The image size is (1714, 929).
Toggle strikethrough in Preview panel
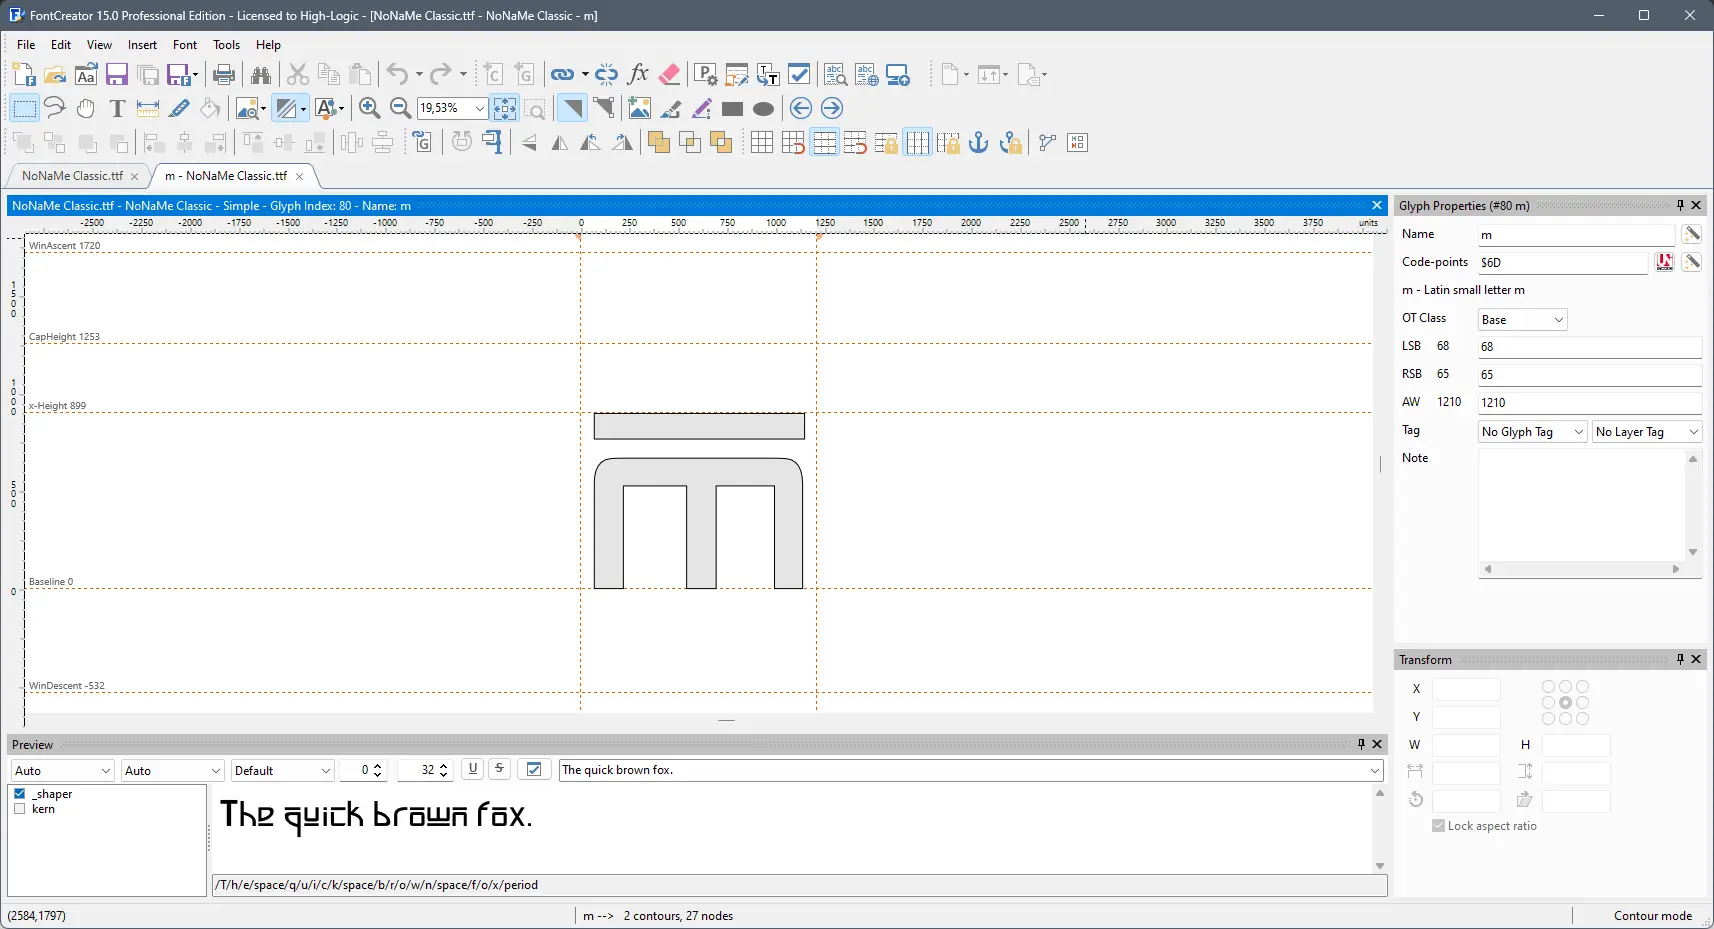(499, 769)
